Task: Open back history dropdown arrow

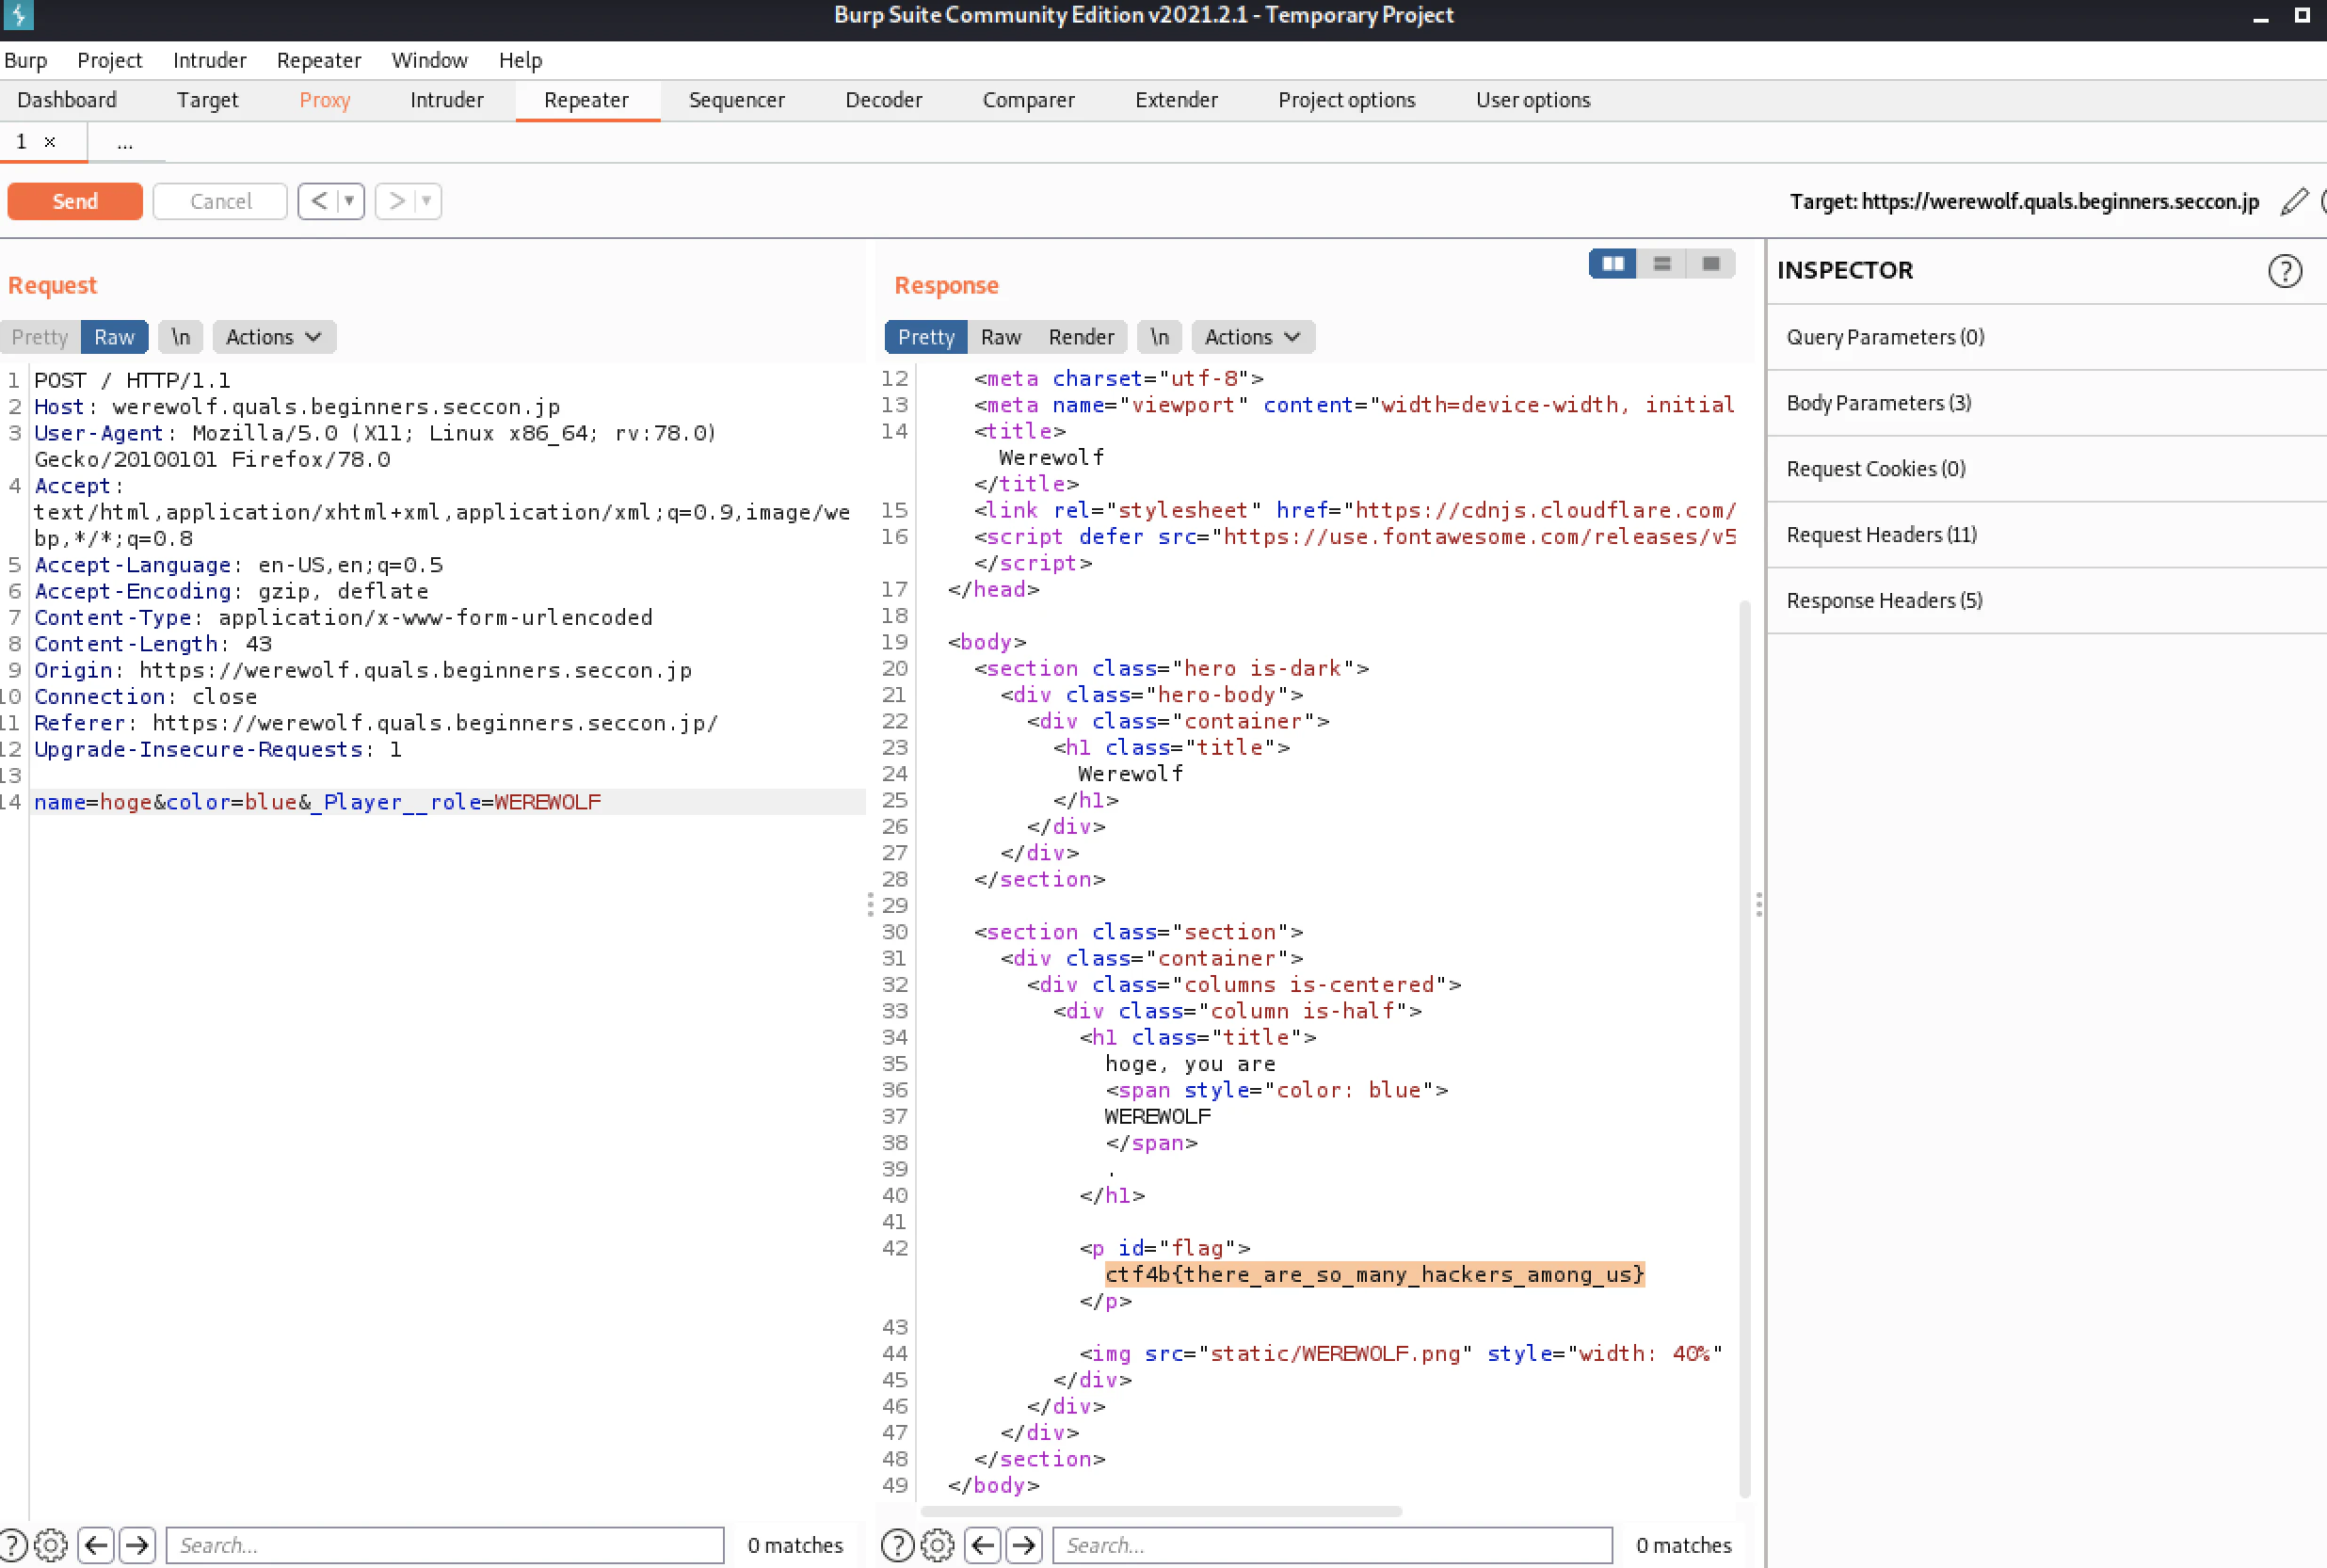Action: (x=349, y=201)
